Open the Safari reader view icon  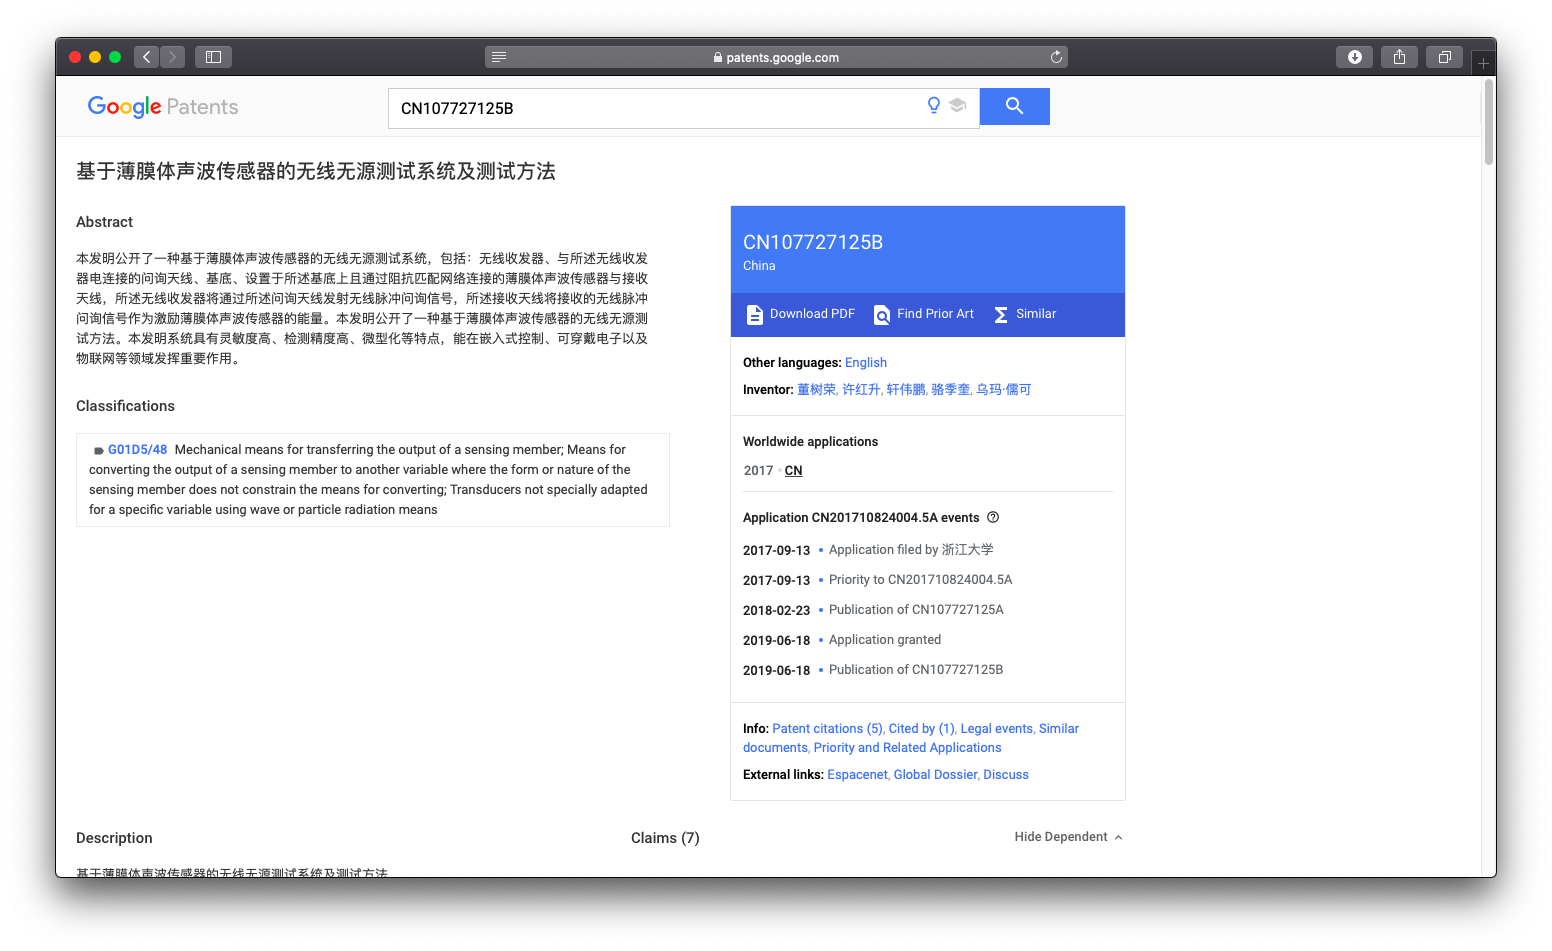499,57
